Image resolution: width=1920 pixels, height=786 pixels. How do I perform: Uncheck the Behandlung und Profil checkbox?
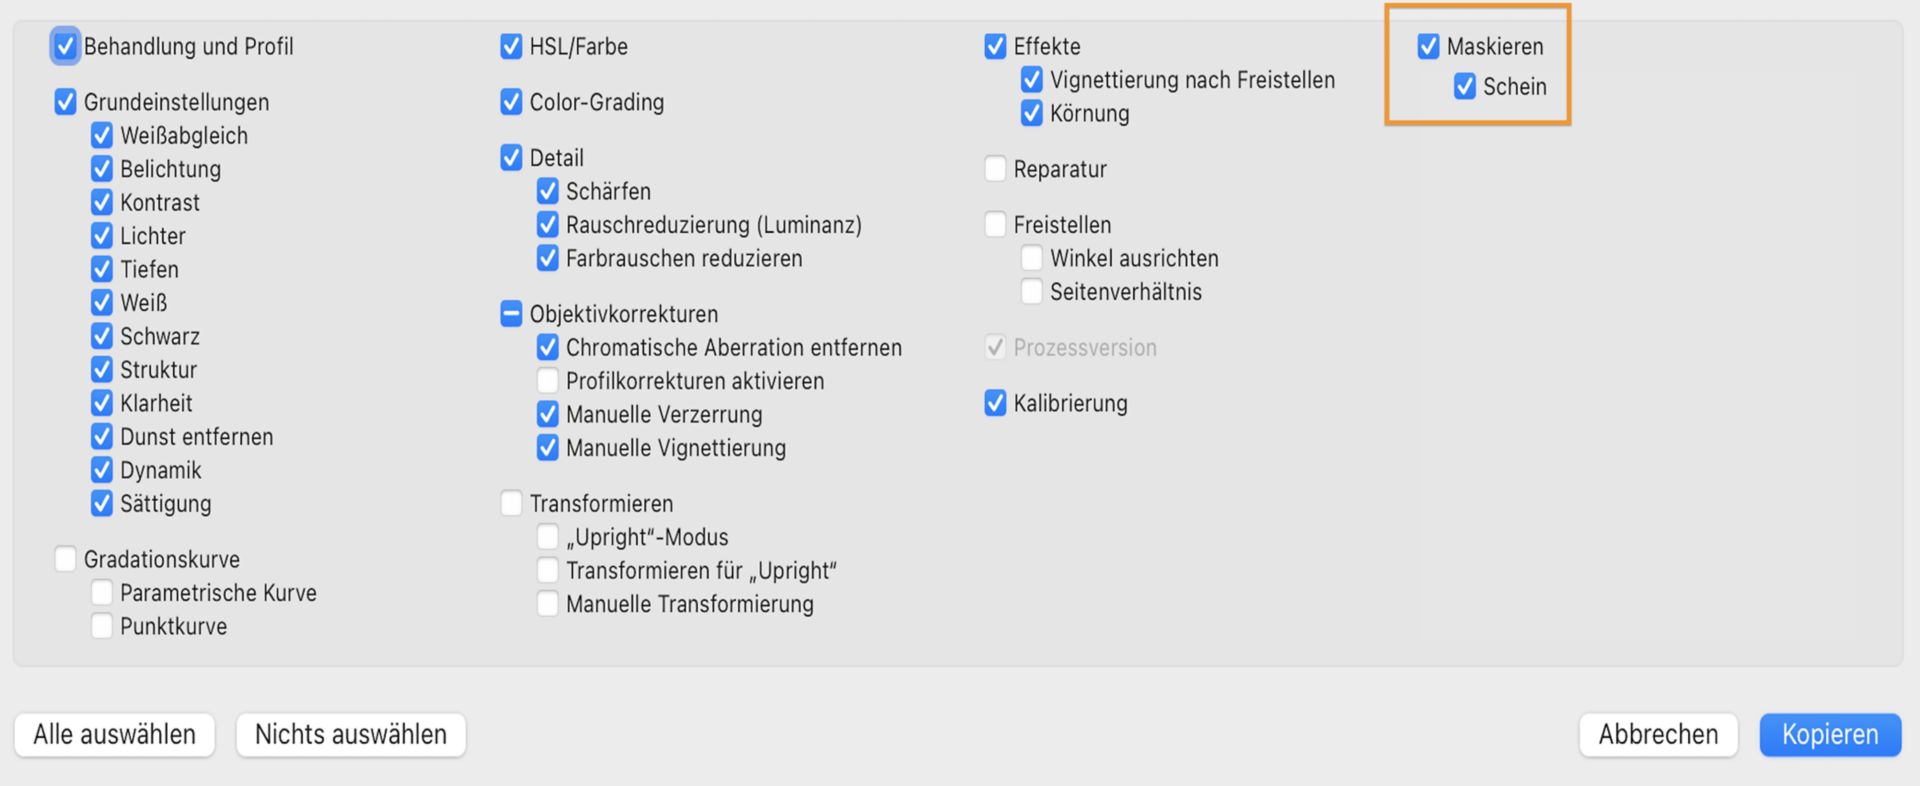point(65,46)
